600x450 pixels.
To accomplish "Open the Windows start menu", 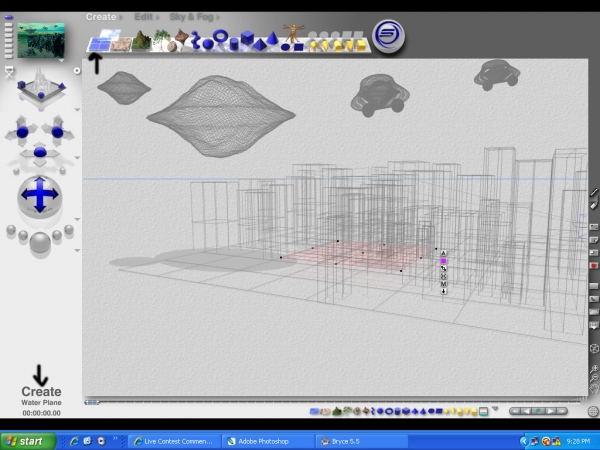I will [28, 441].
